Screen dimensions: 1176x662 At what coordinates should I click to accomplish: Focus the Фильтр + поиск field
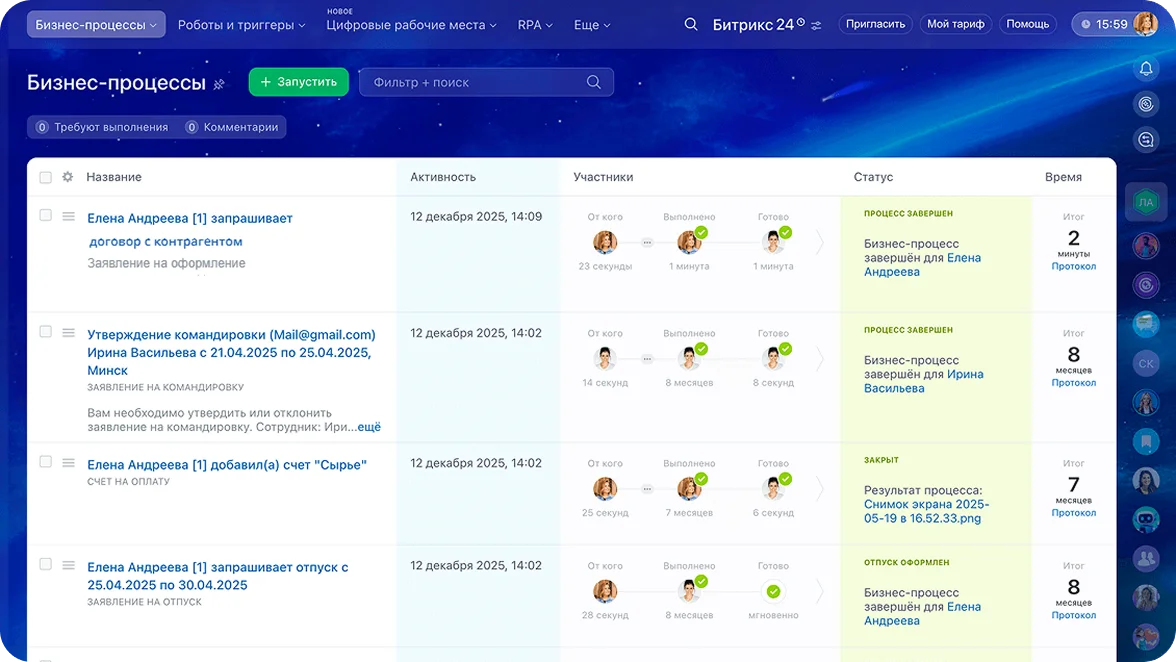tap(486, 82)
